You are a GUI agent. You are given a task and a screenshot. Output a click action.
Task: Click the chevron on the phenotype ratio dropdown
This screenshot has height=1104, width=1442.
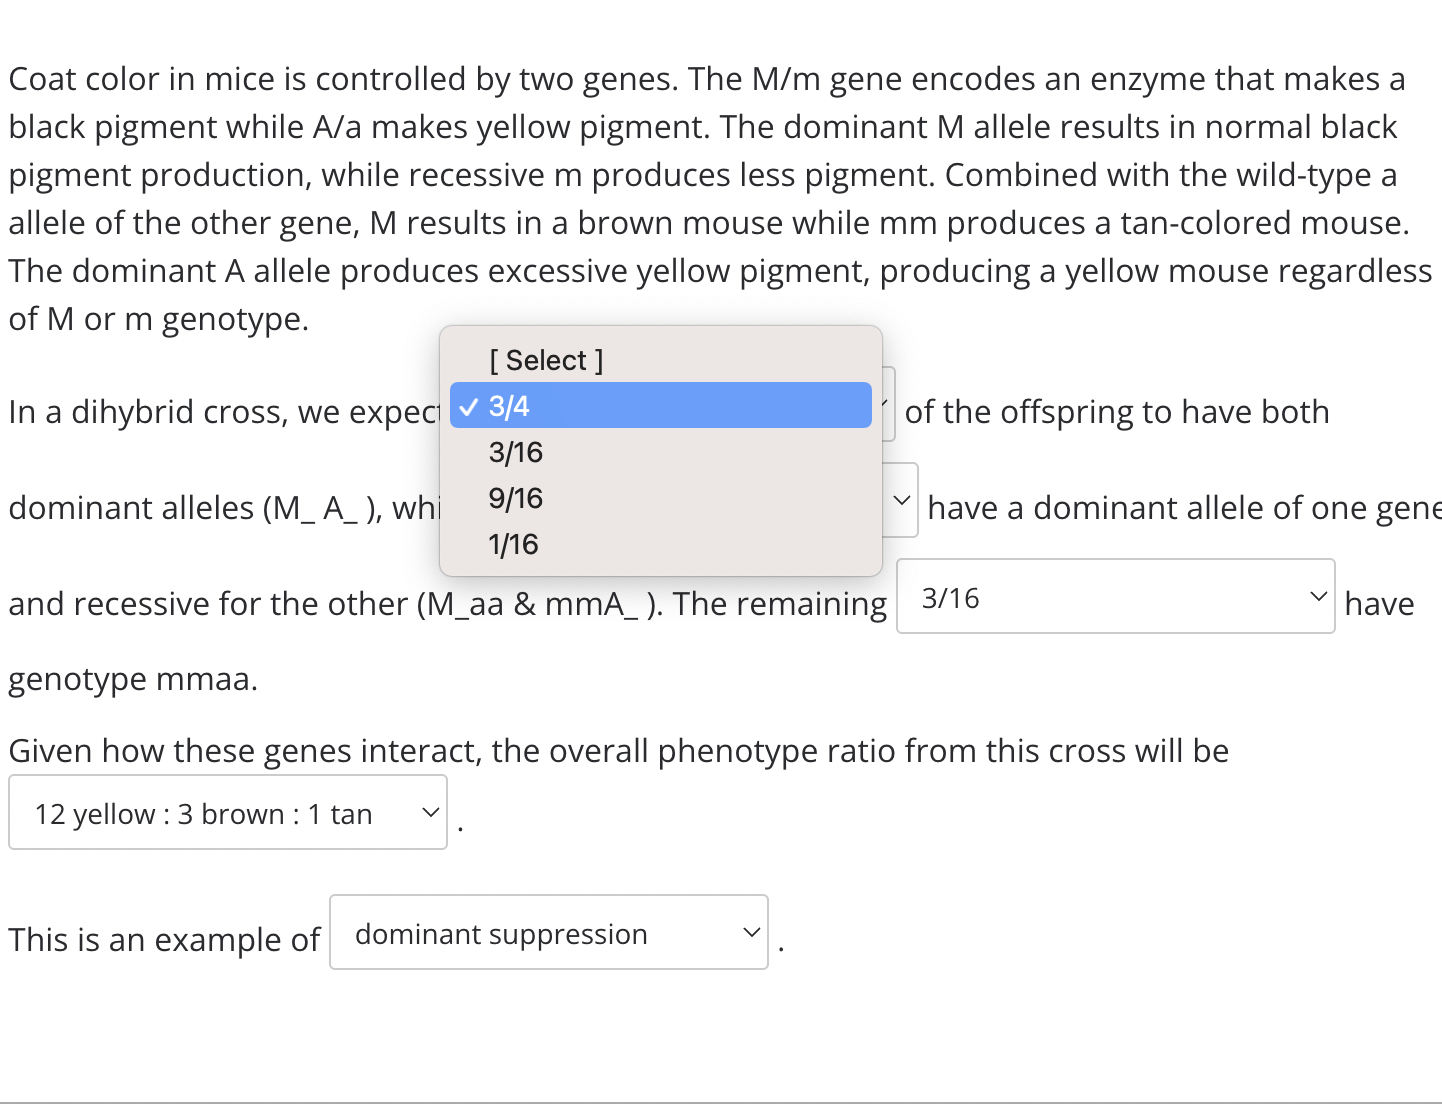click(430, 813)
